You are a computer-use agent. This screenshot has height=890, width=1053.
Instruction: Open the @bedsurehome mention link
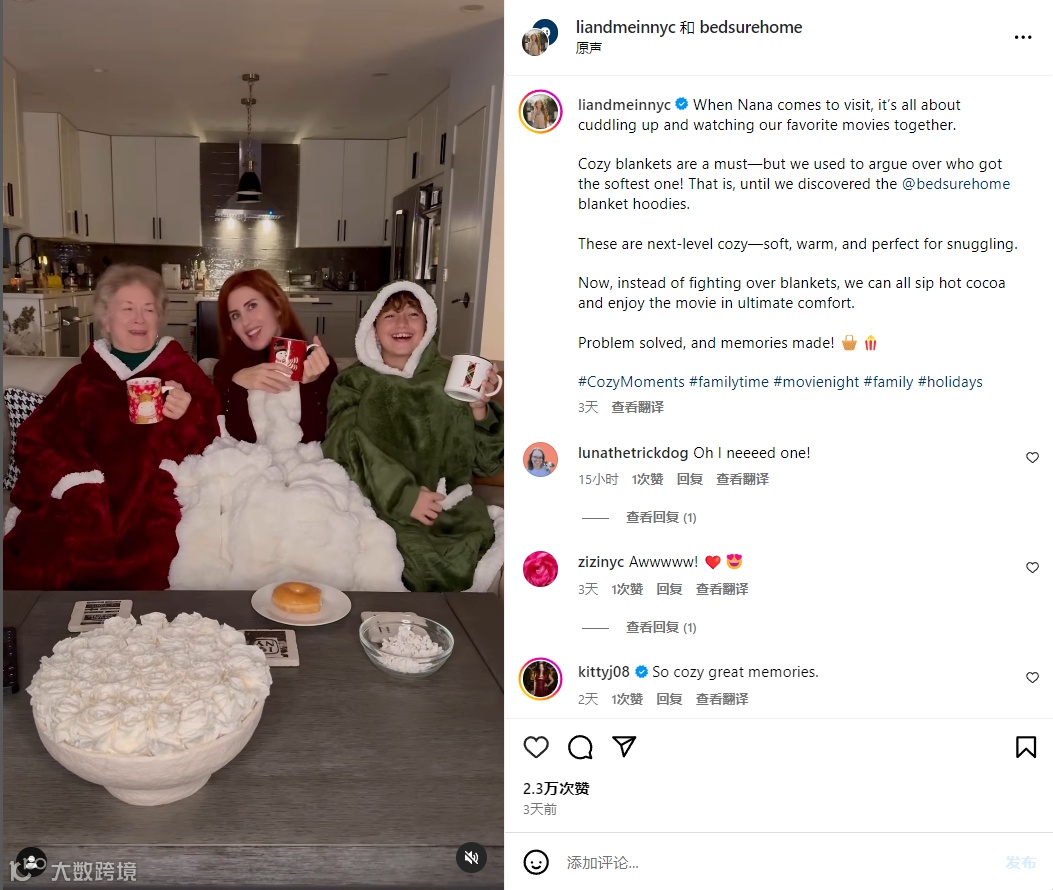click(x=956, y=184)
